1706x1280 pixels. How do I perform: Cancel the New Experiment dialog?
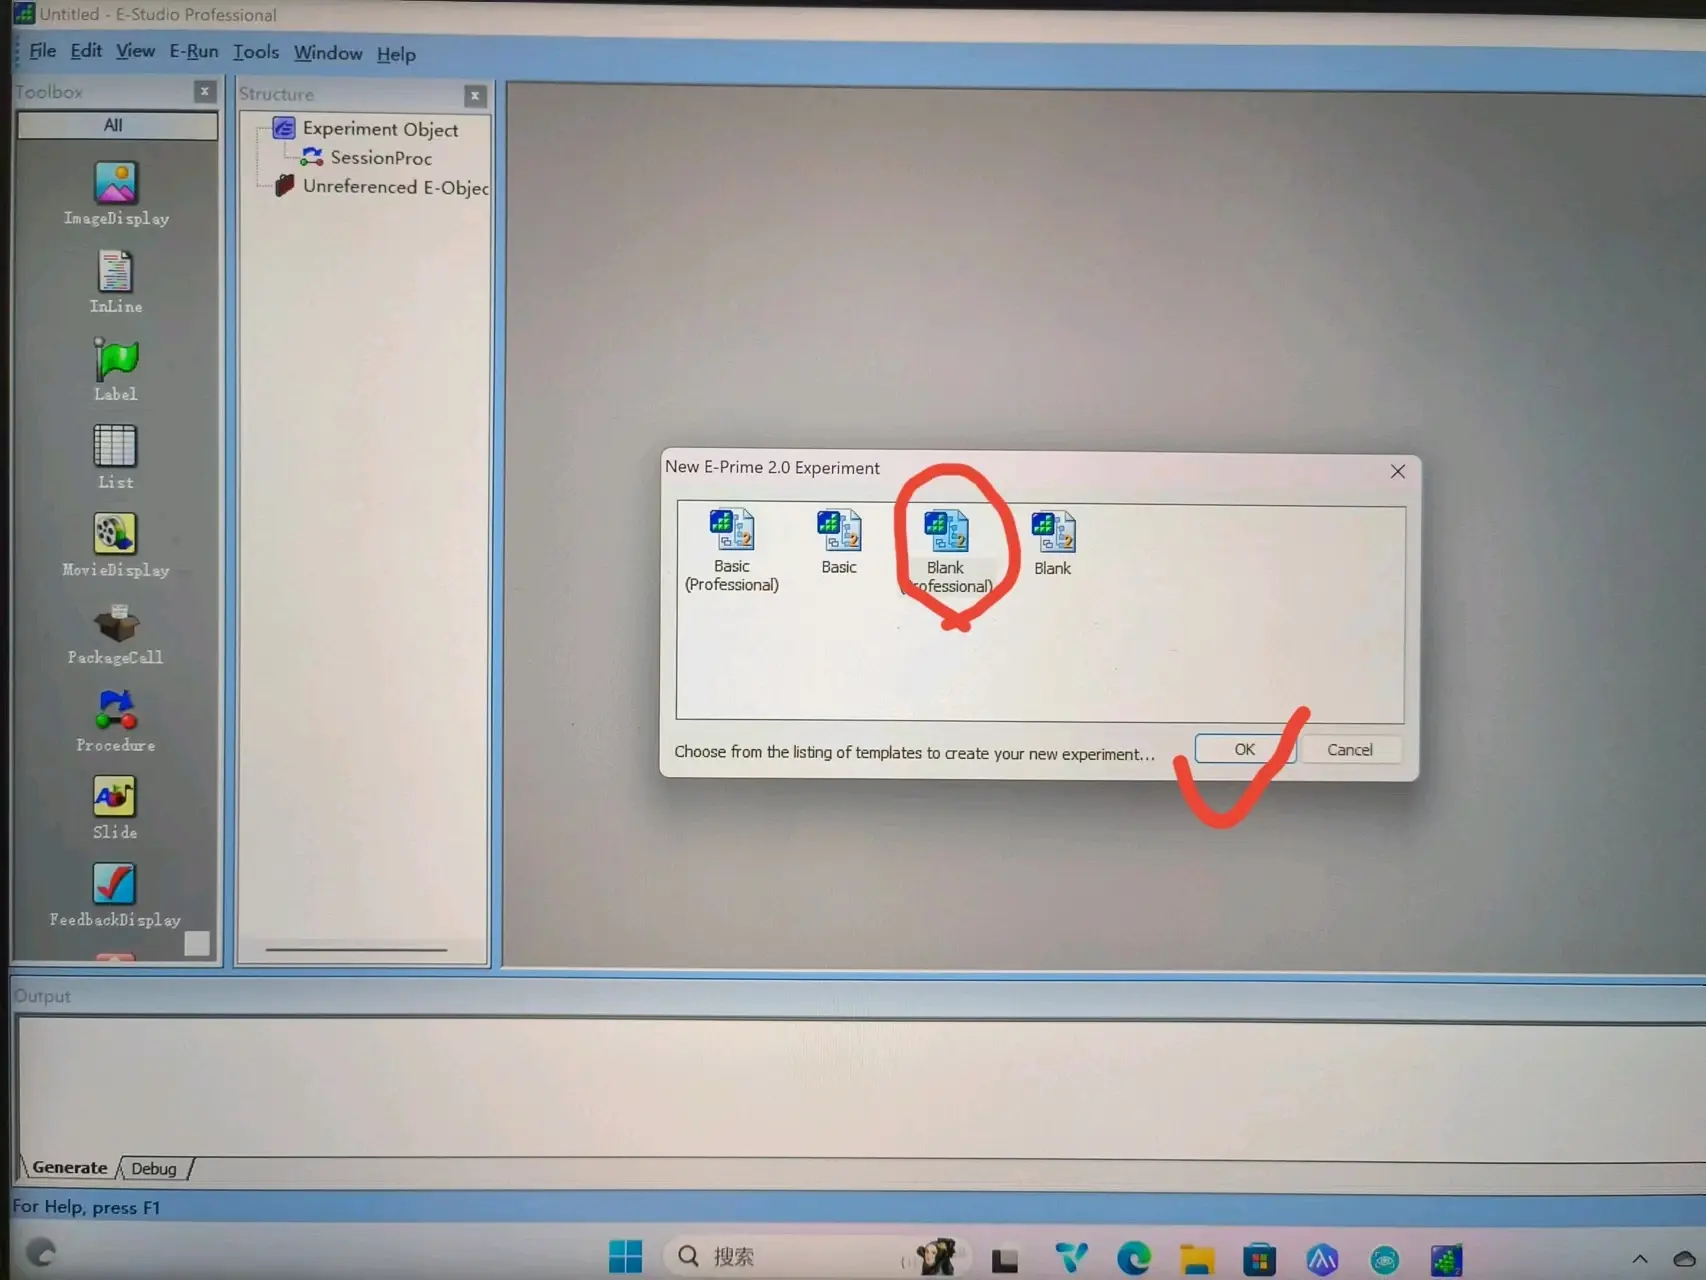coord(1350,750)
